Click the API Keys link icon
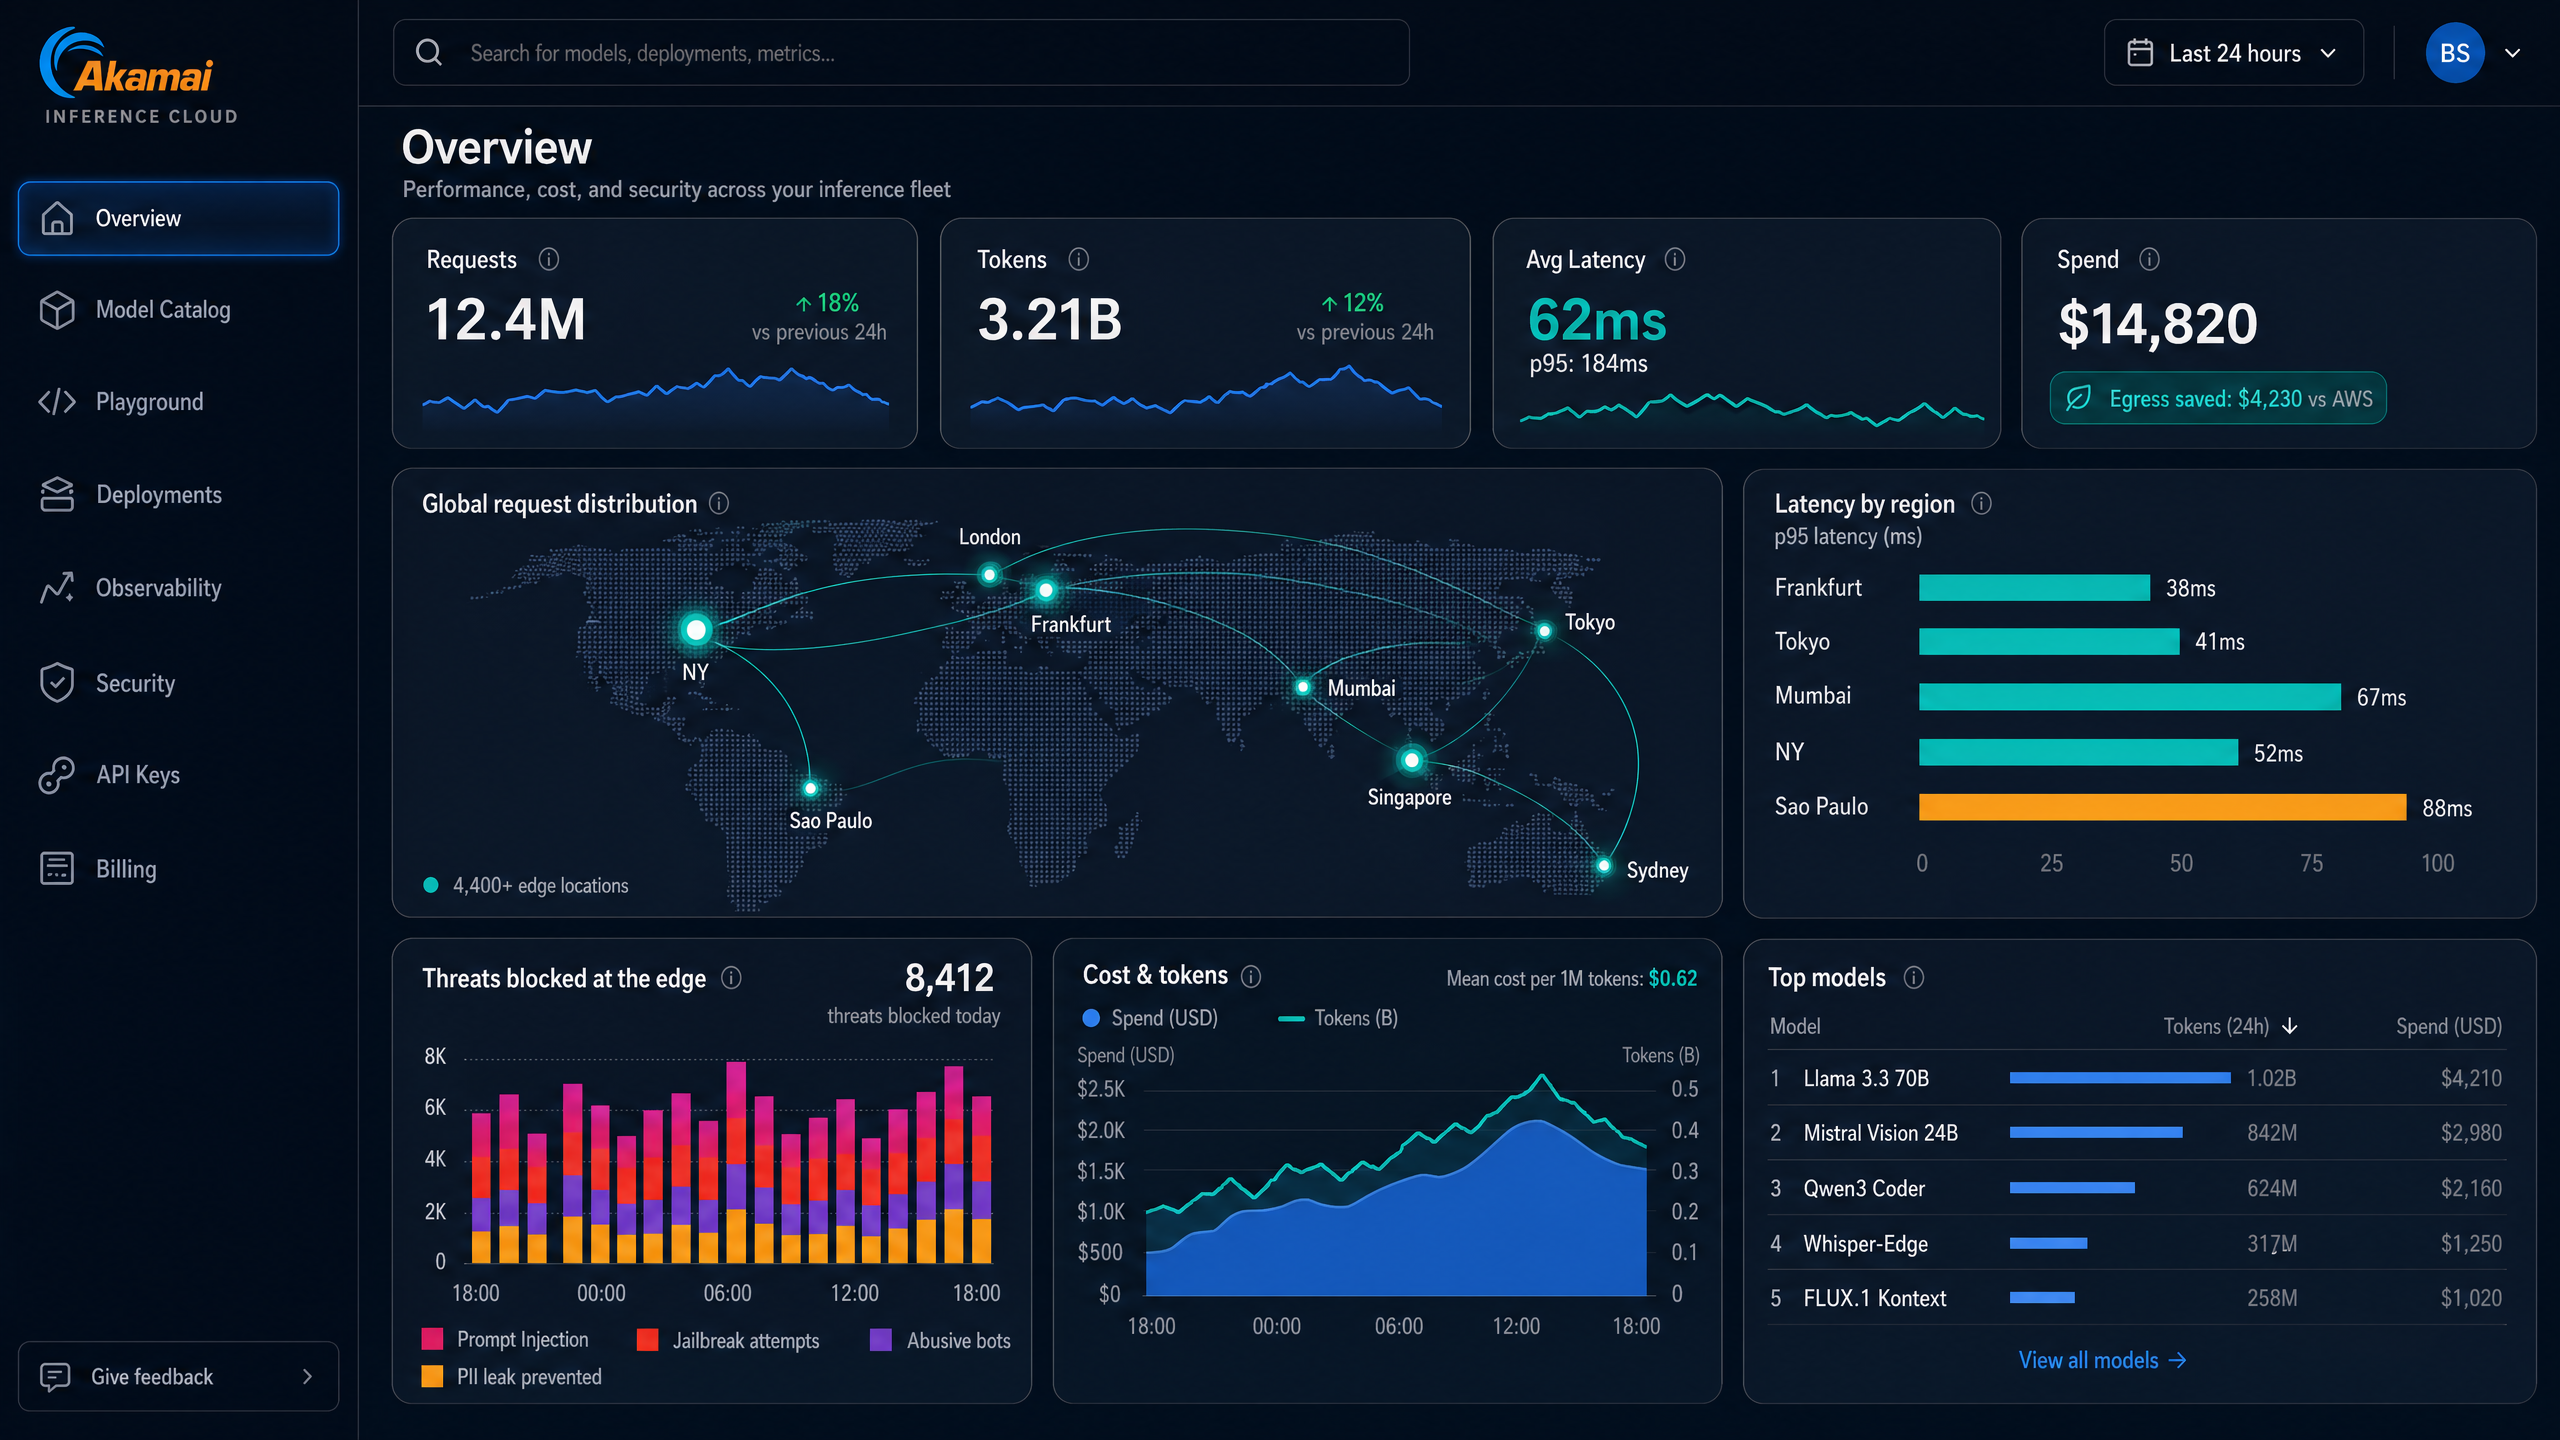 click(x=57, y=775)
